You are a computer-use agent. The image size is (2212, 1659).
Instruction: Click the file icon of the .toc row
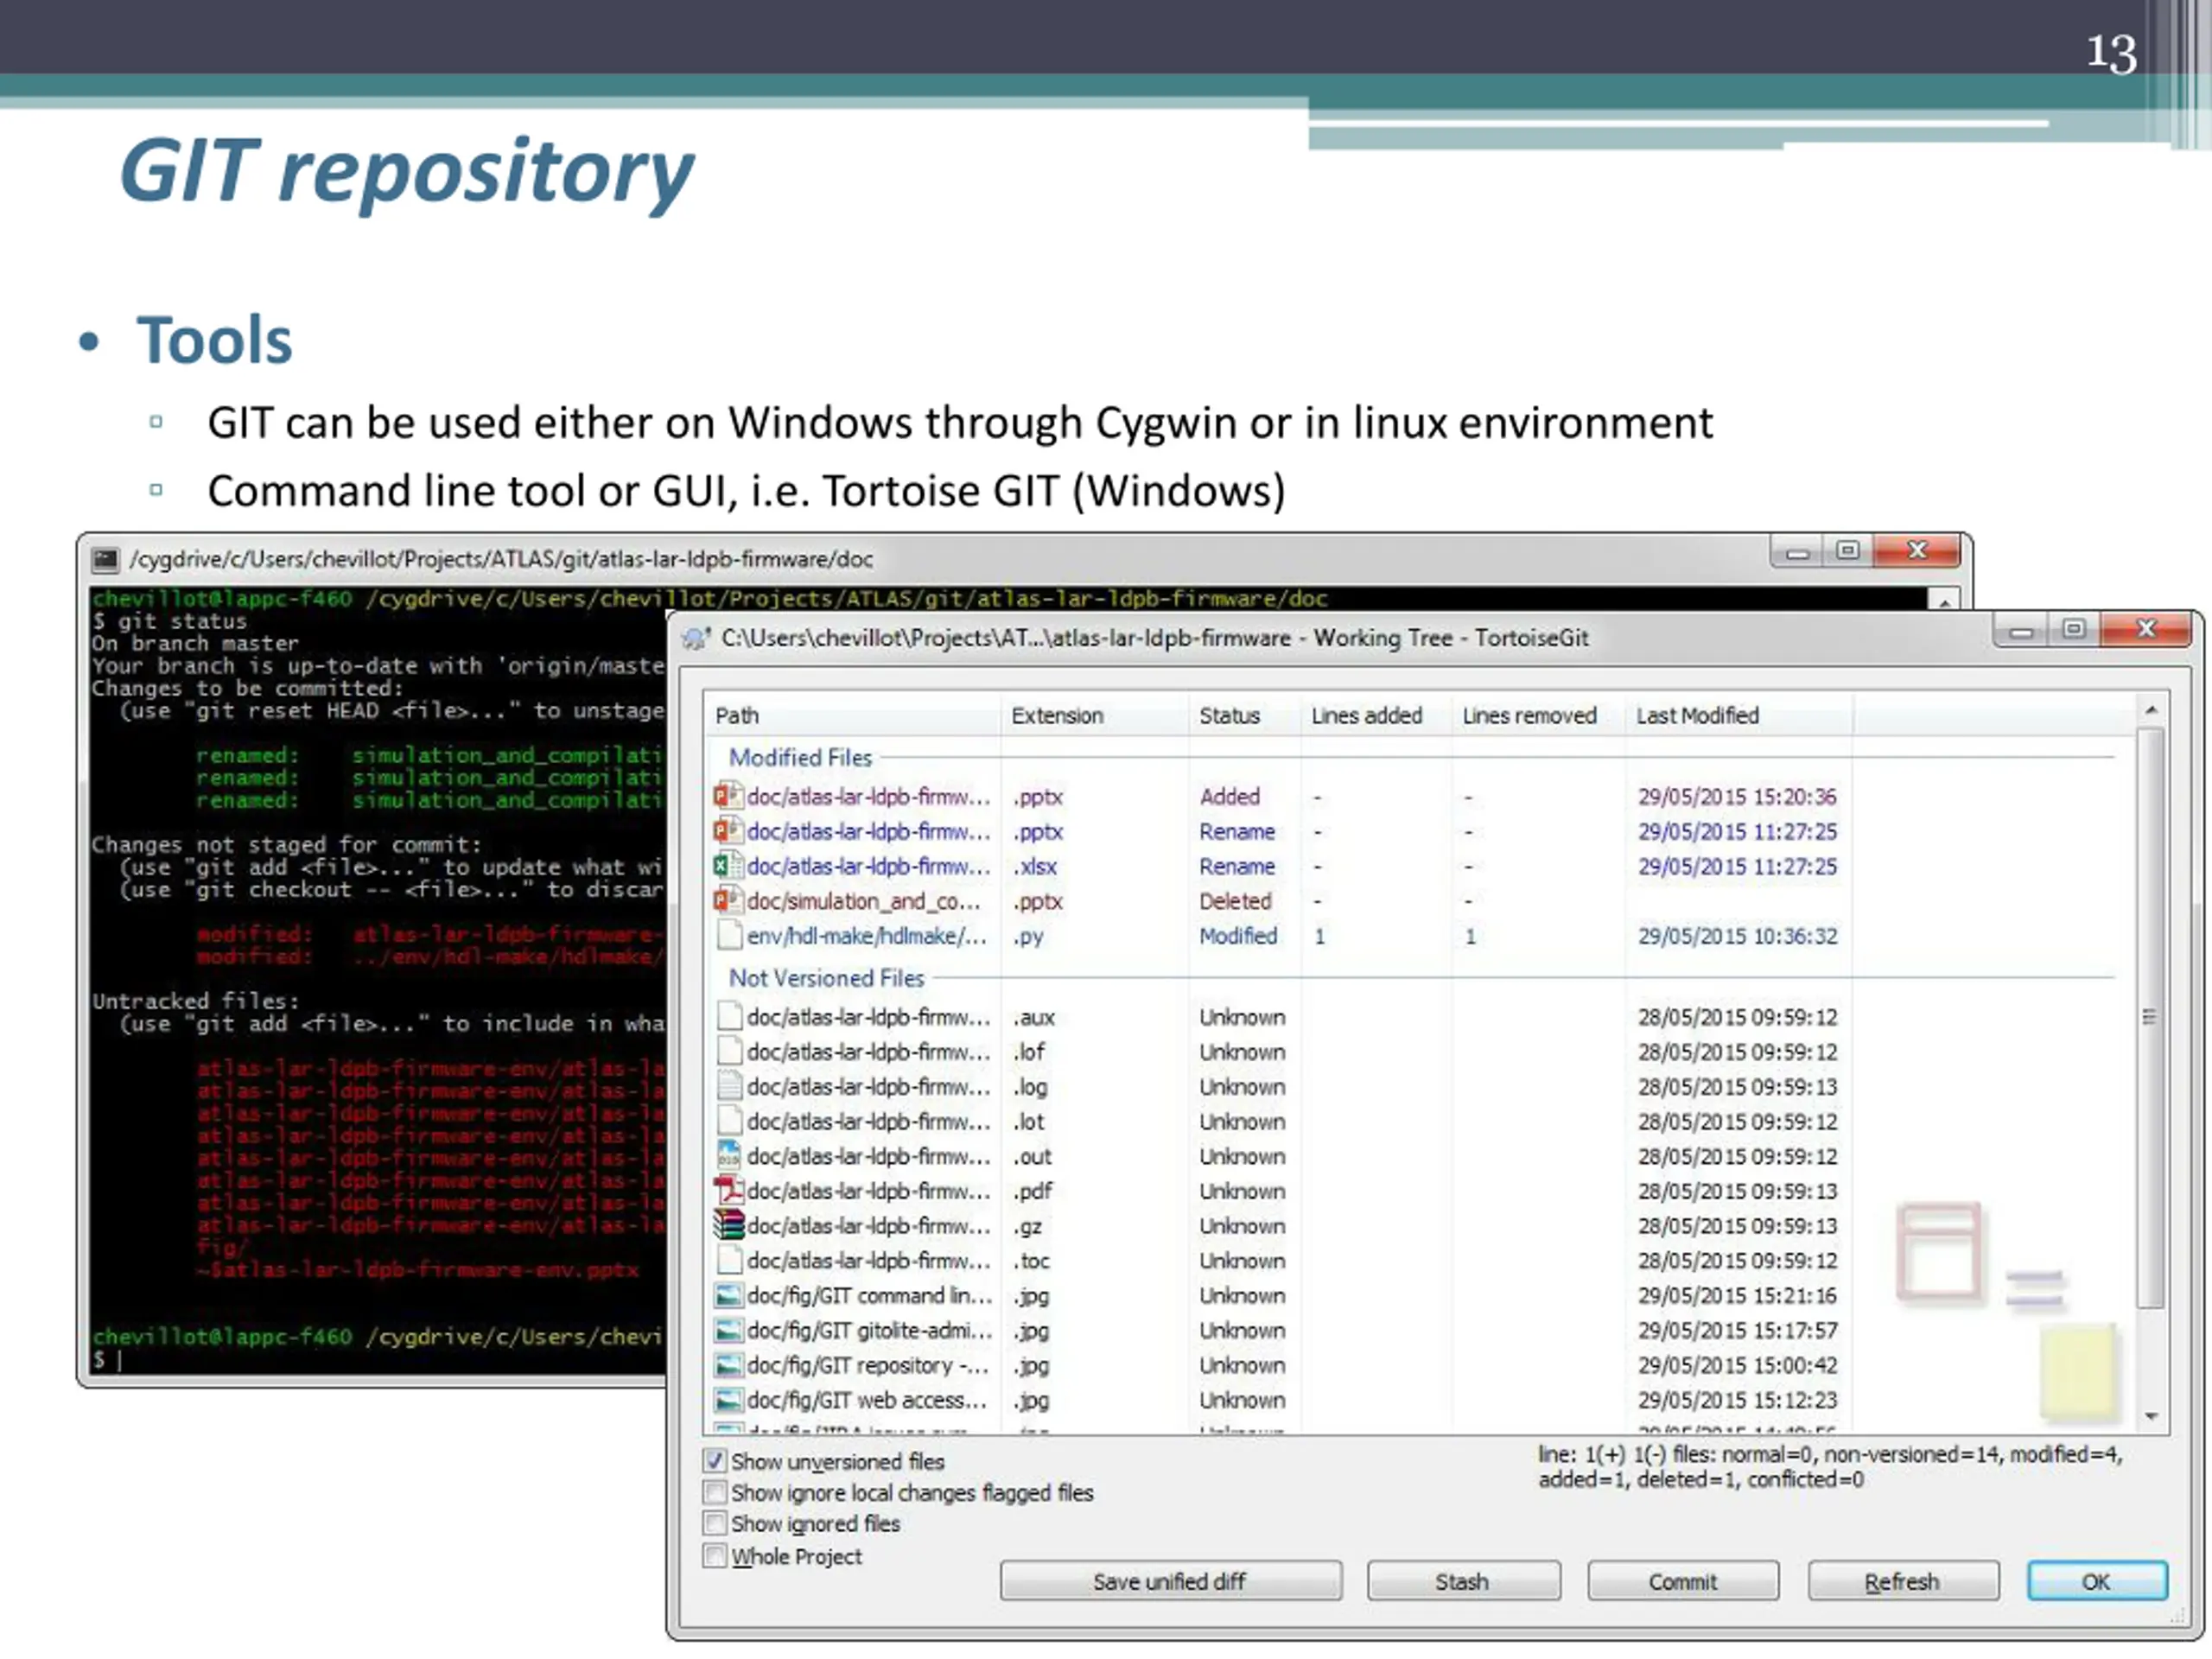point(730,1261)
